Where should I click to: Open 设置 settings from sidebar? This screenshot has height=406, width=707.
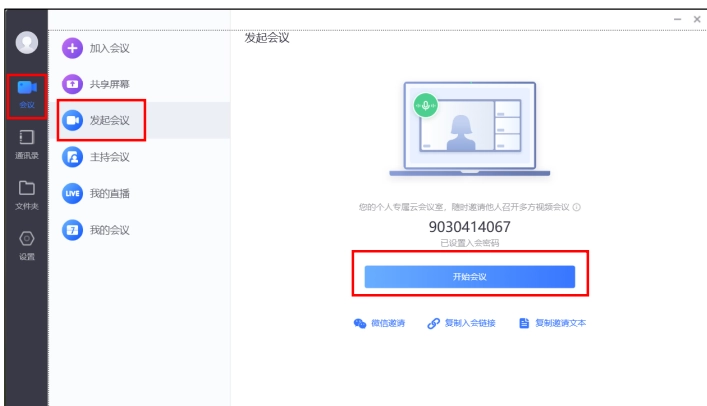[x=25, y=244]
